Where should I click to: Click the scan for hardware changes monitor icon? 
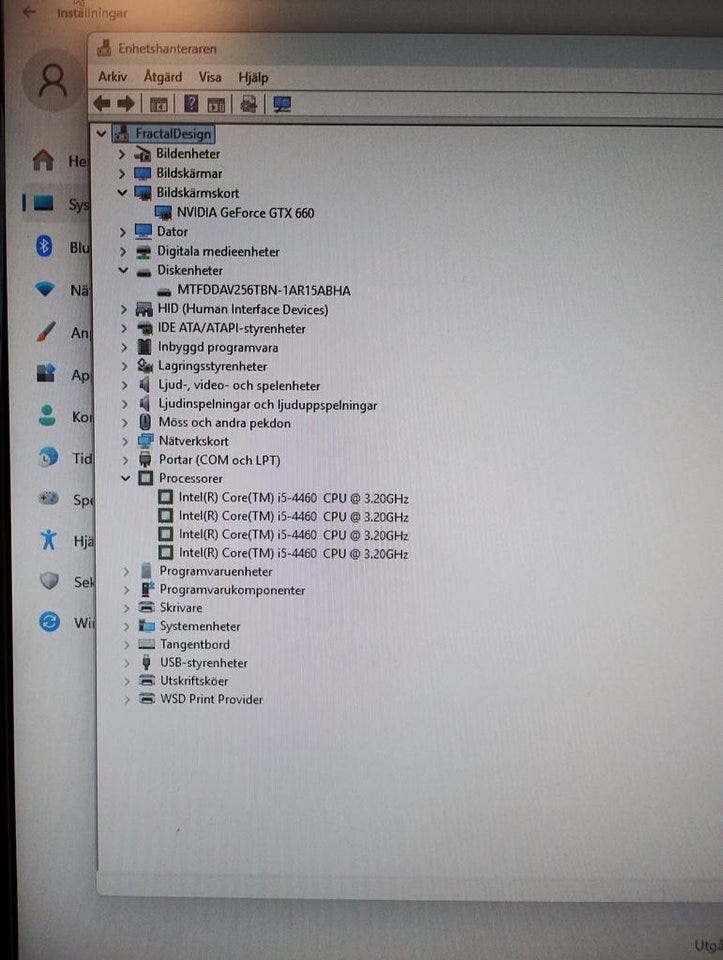[x=282, y=105]
